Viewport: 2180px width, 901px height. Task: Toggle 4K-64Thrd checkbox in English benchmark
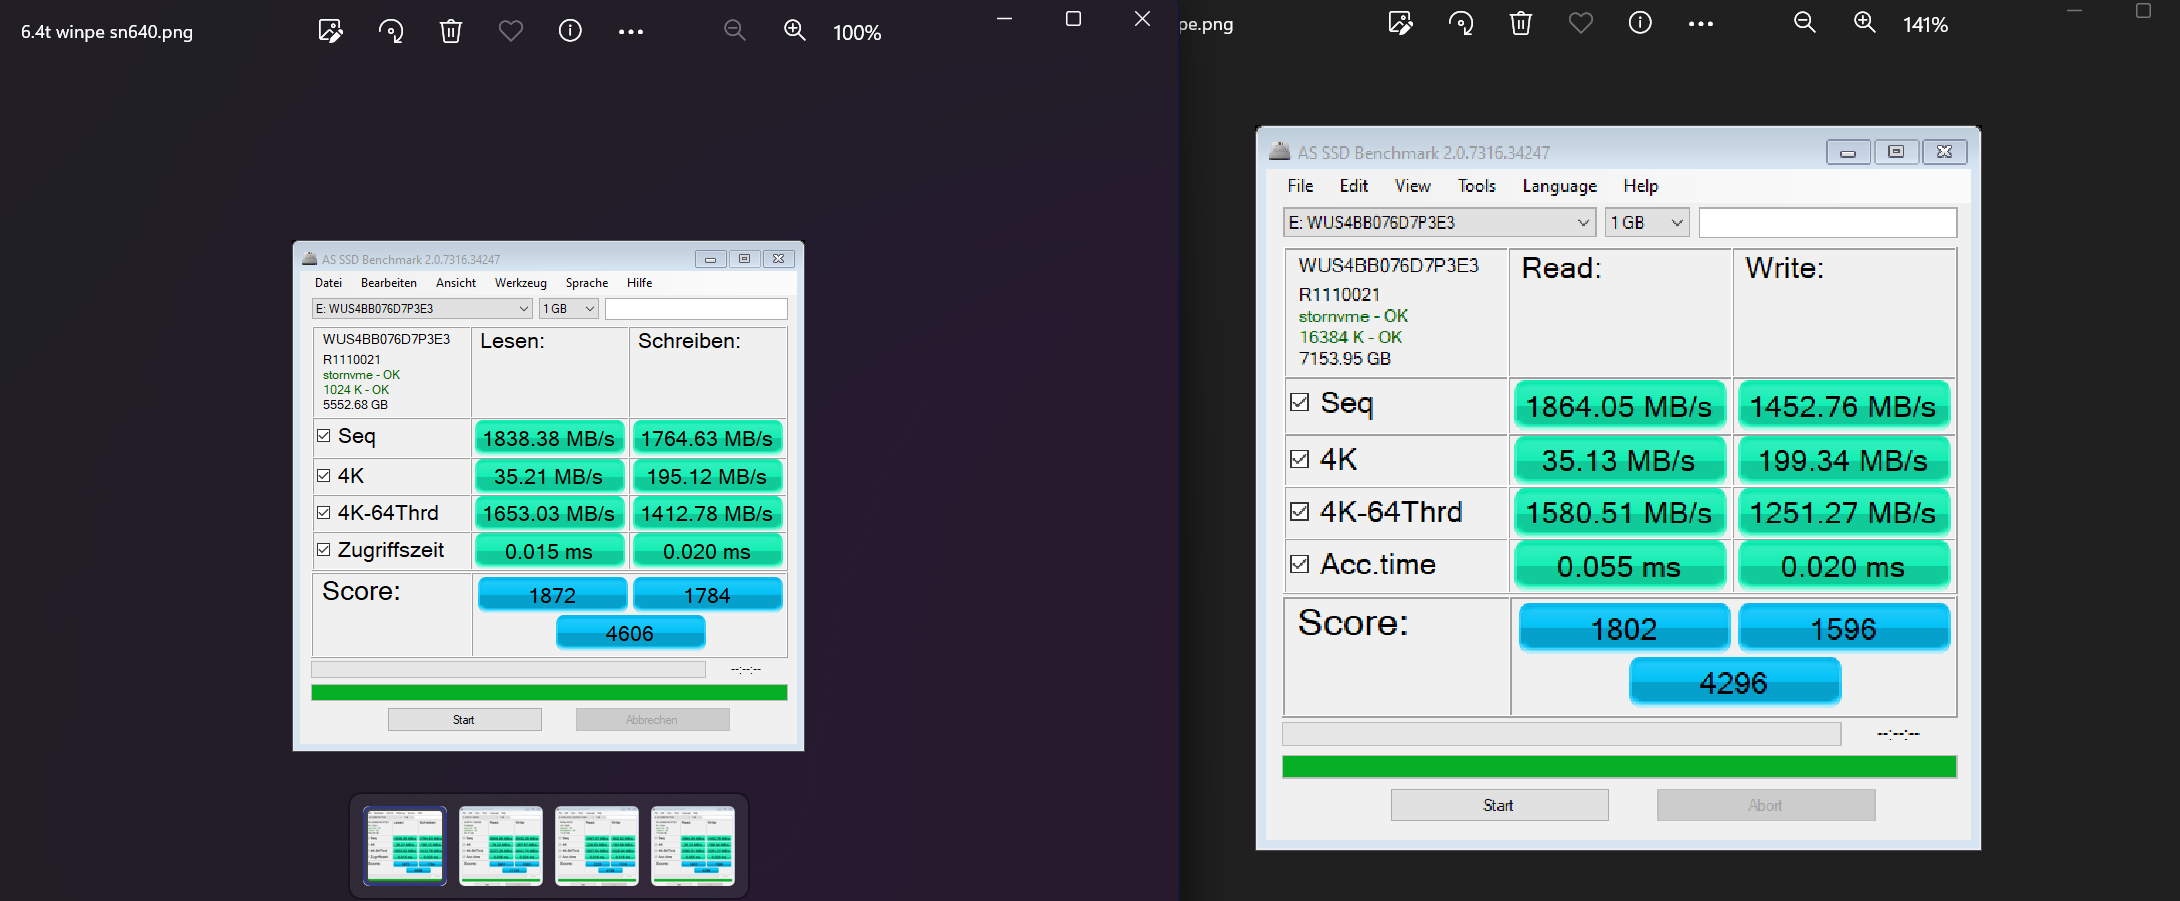[x=1300, y=512]
